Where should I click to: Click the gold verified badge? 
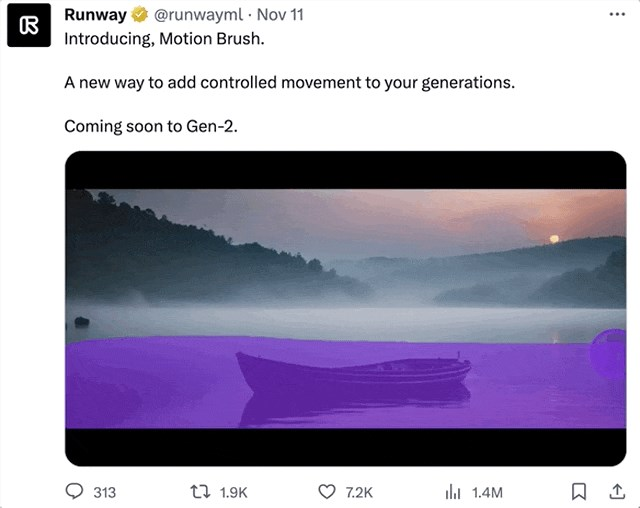(141, 16)
